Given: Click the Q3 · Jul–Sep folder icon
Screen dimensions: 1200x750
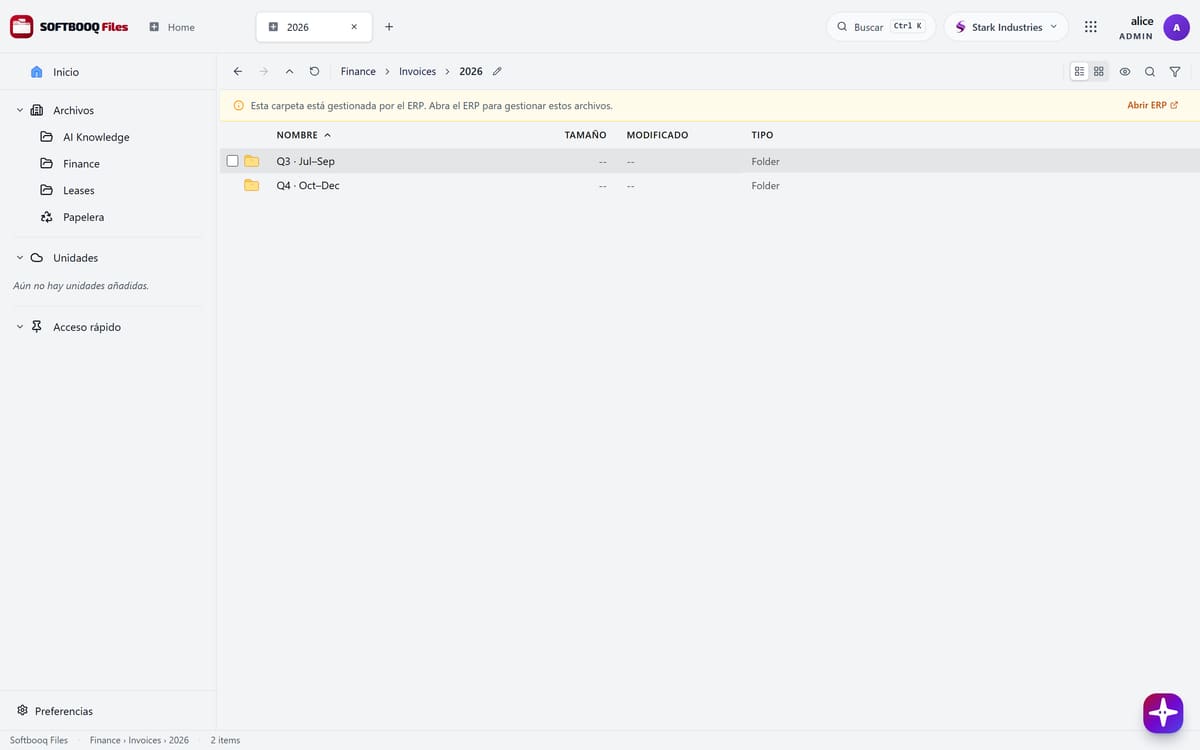Looking at the screenshot, I should (x=252, y=161).
